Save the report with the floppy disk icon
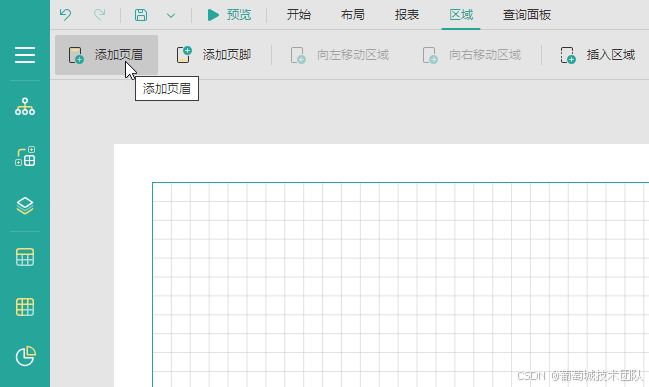The height and width of the screenshot is (387, 649). click(x=141, y=15)
